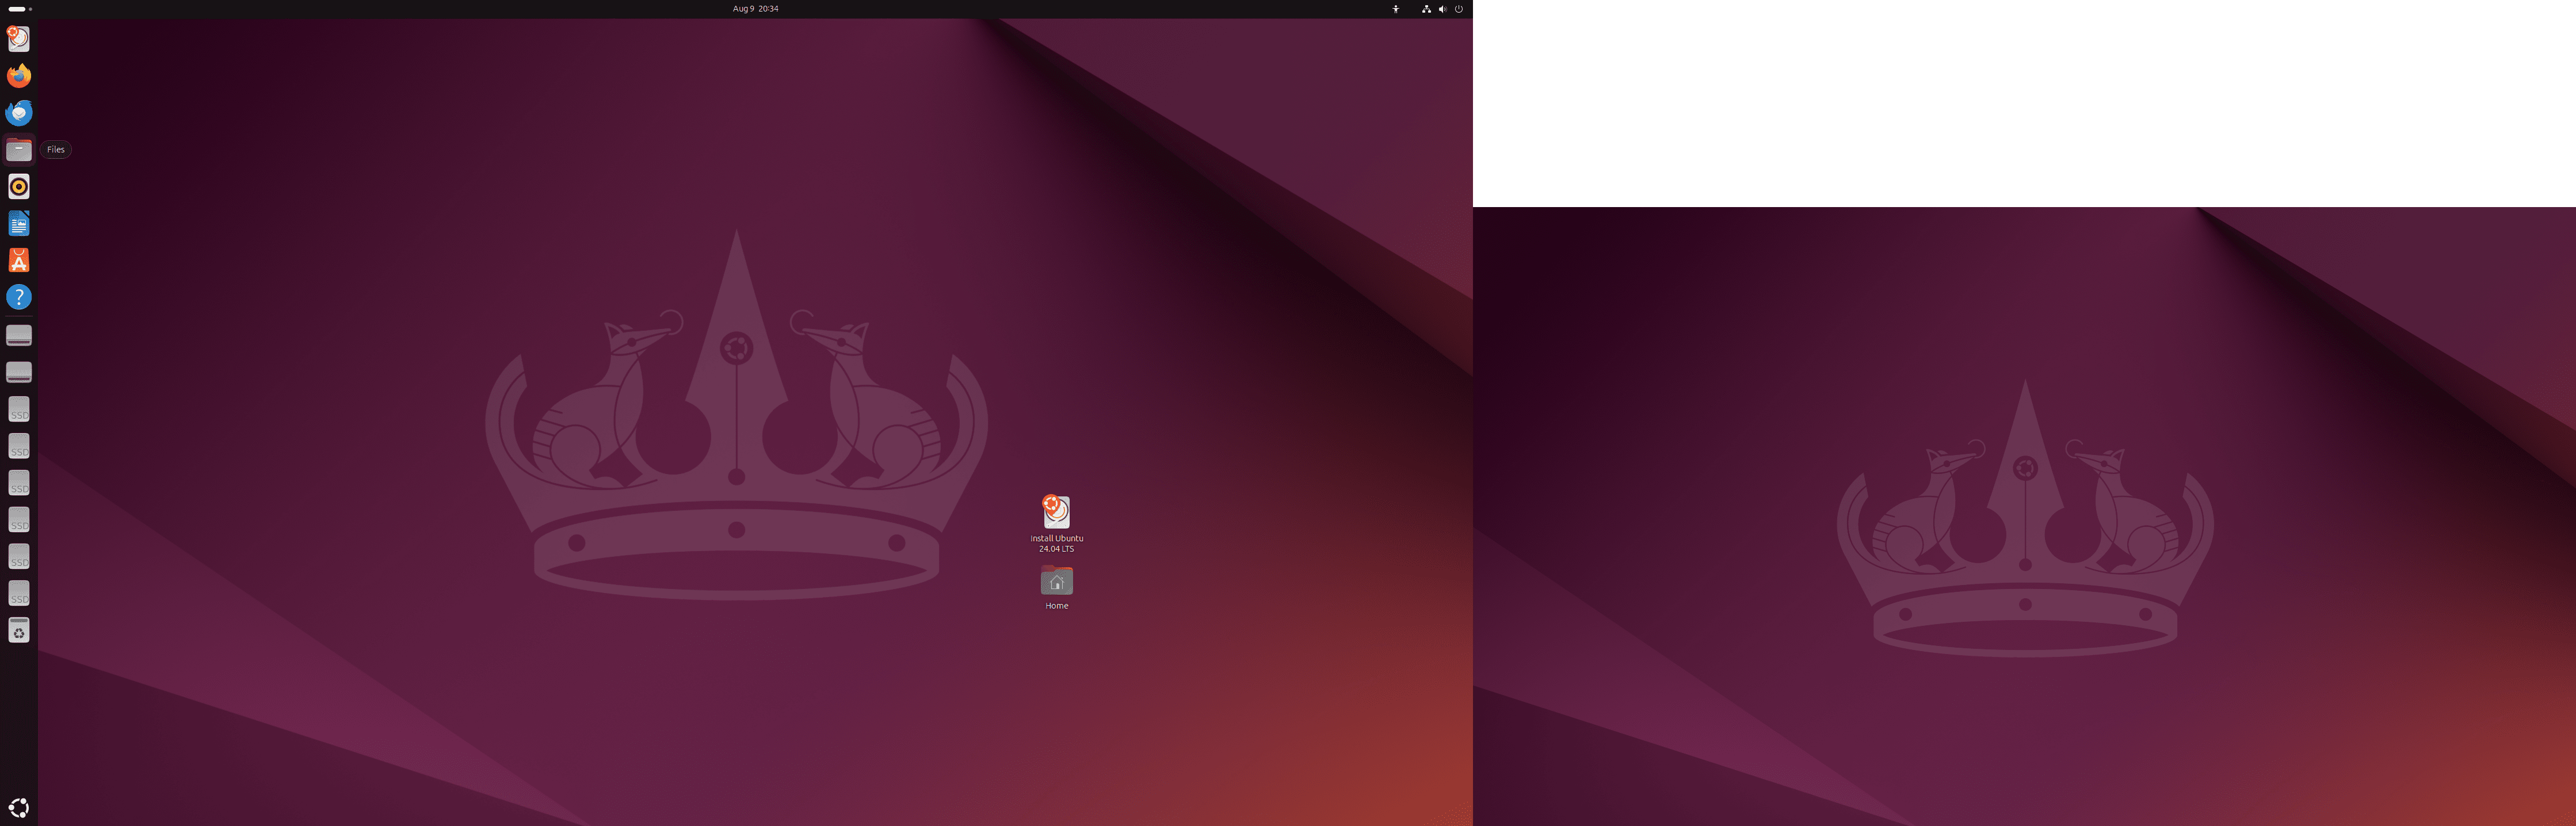Open the first SSD drive in dock
This screenshot has height=826, width=2576.
coord(19,409)
